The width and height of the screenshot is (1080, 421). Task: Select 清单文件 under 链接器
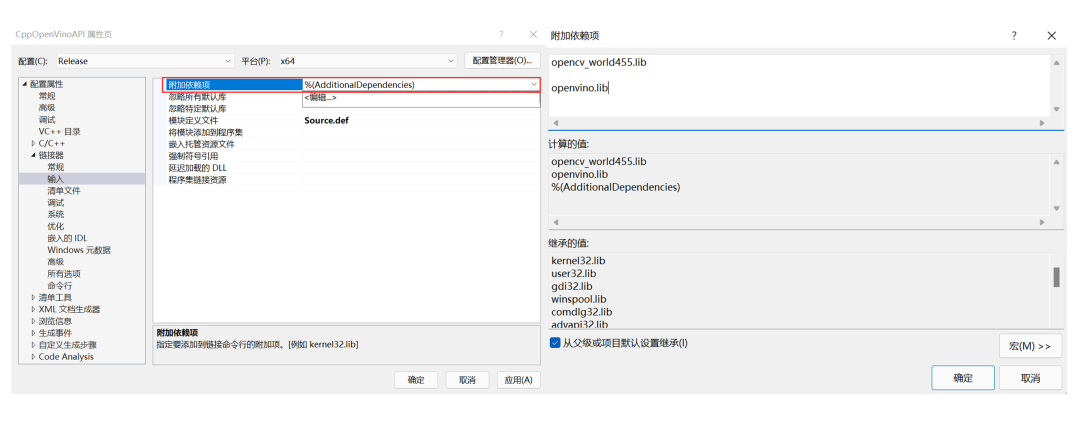click(x=64, y=191)
